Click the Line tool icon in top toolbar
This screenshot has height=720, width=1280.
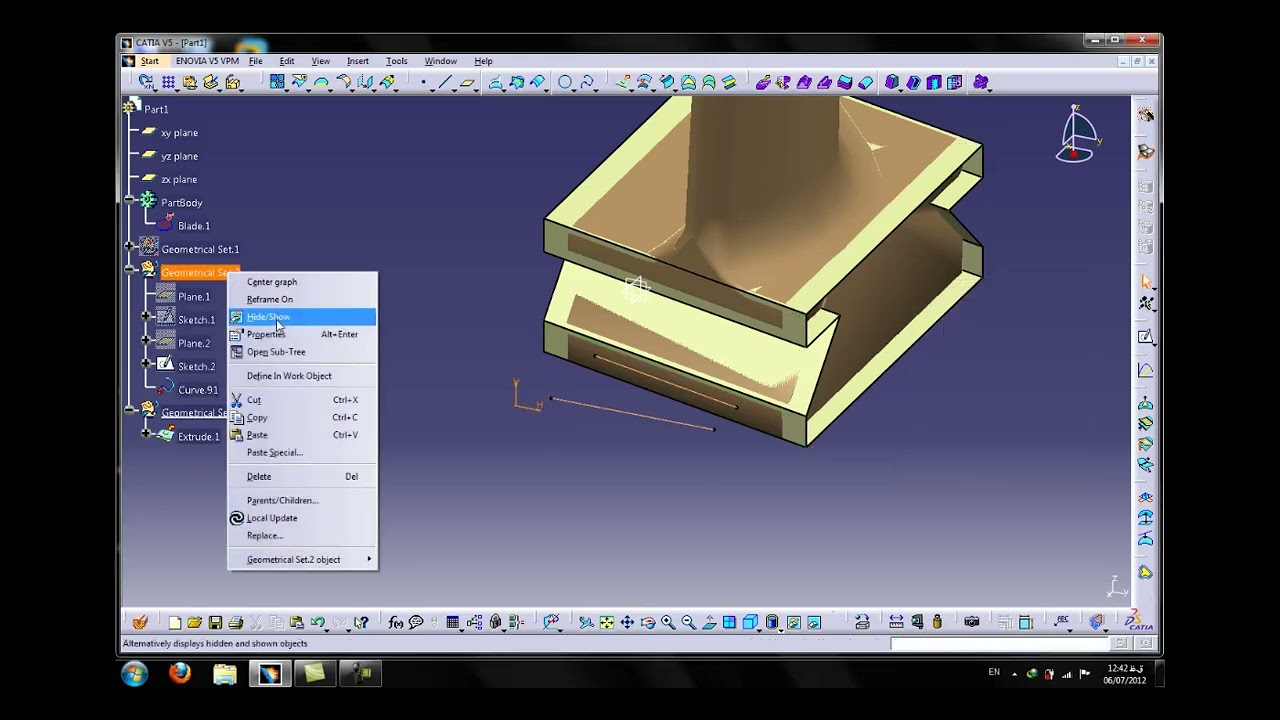[x=445, y=82]
